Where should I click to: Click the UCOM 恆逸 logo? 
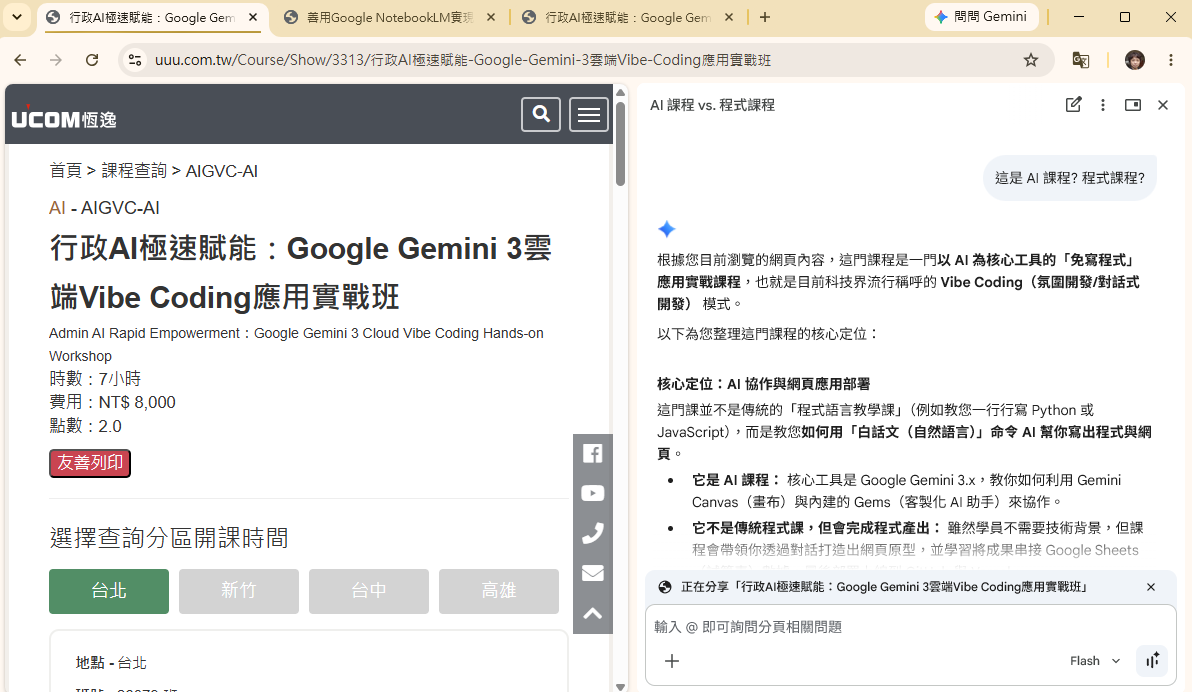(64, 118)
